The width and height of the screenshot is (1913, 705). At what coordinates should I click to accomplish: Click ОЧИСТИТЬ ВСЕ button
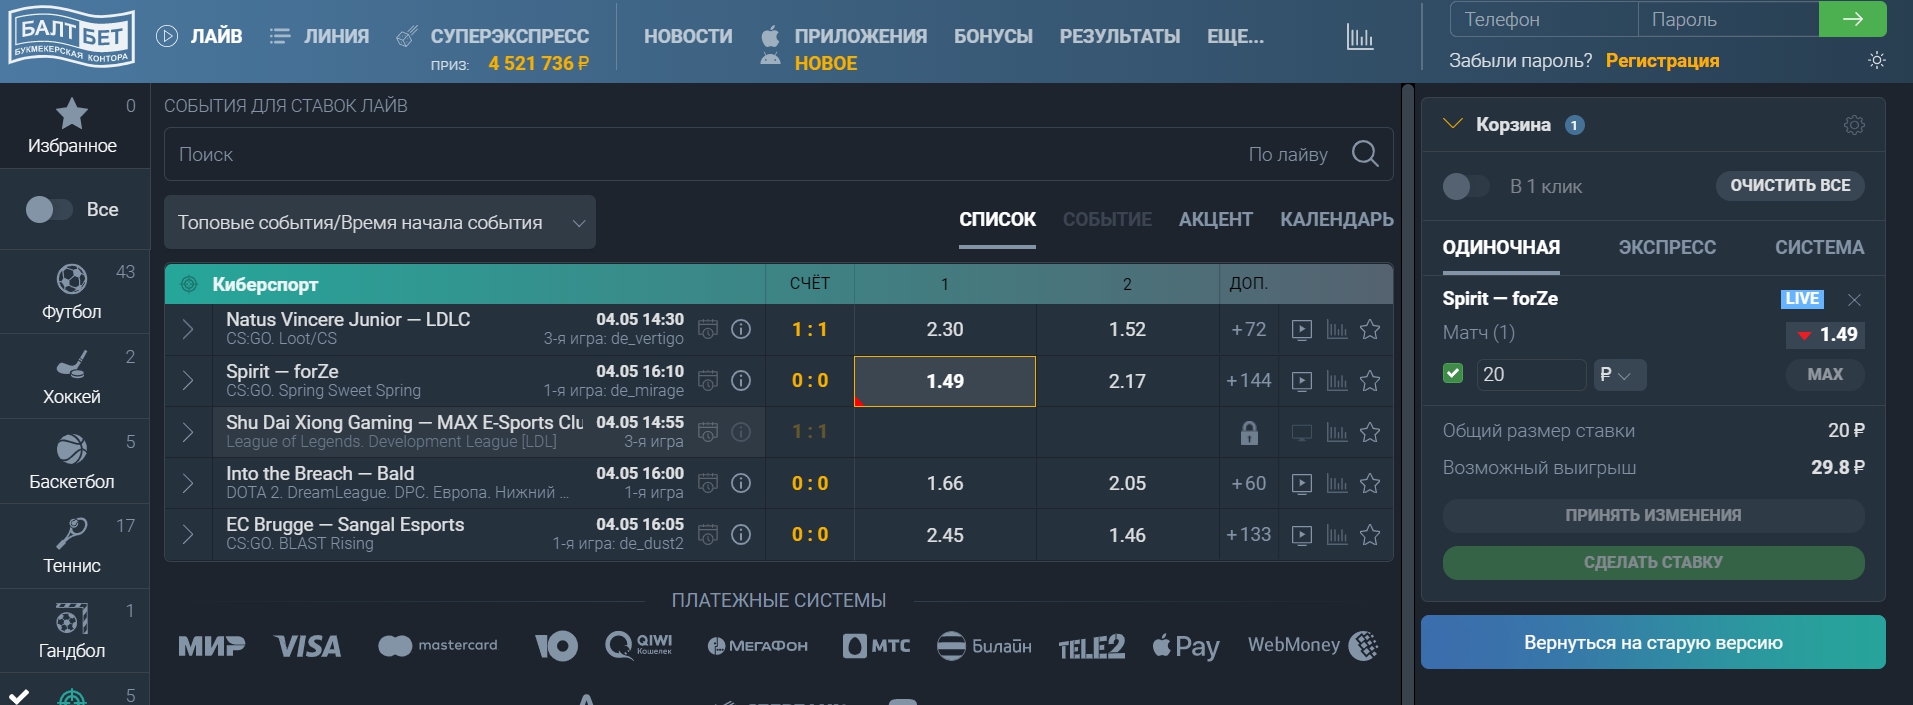click(x=1790, y=186)
